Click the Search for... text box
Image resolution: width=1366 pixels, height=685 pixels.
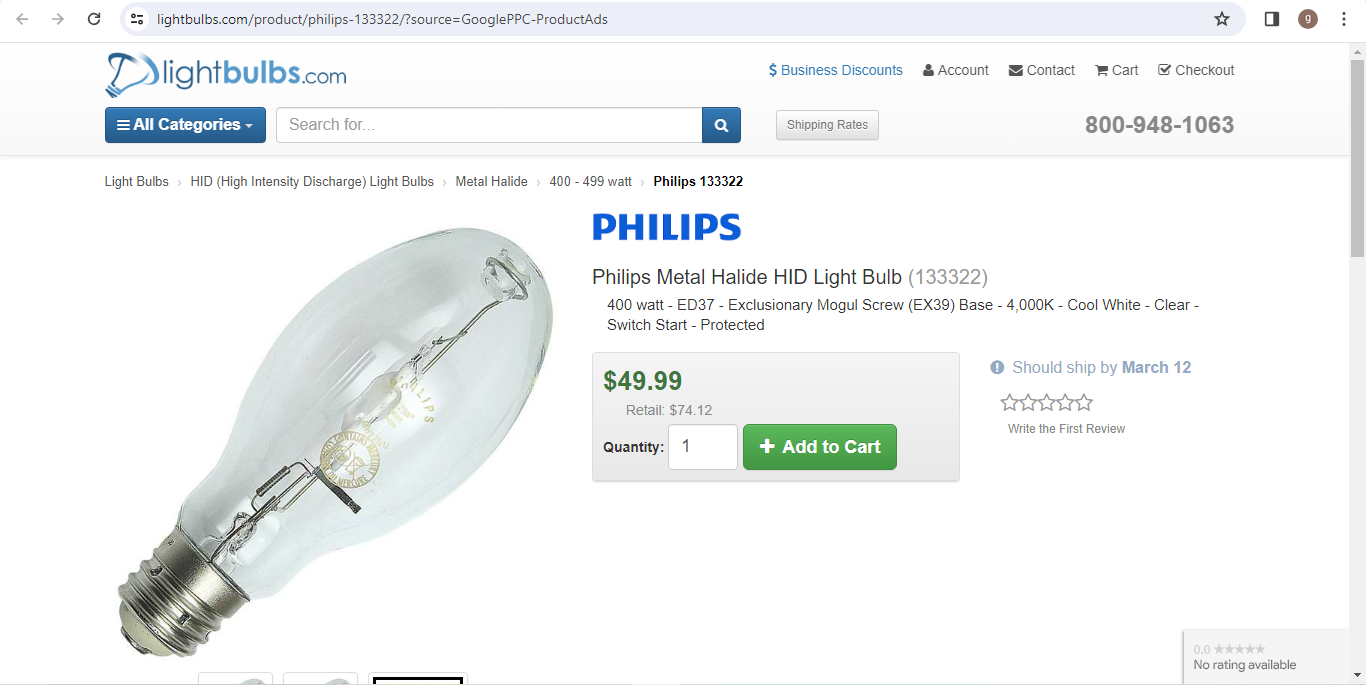[x=489, y=125]
